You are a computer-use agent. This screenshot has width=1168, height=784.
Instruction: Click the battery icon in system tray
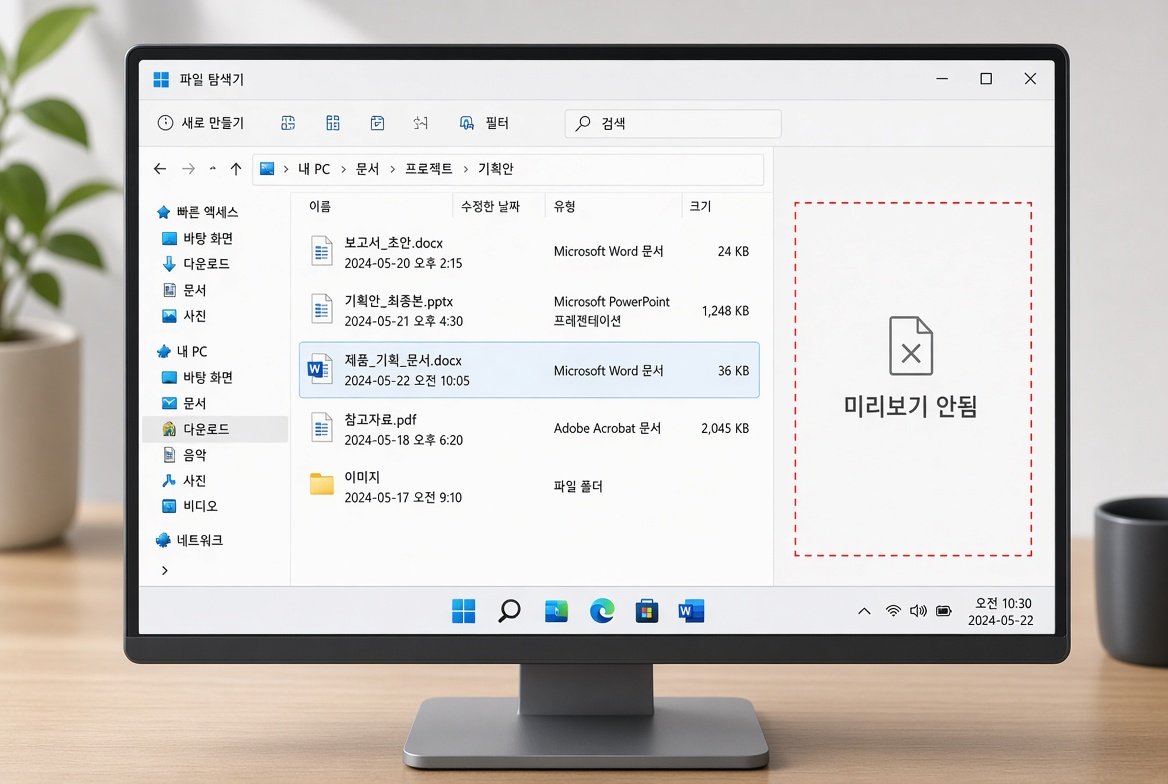coord(944,611)
